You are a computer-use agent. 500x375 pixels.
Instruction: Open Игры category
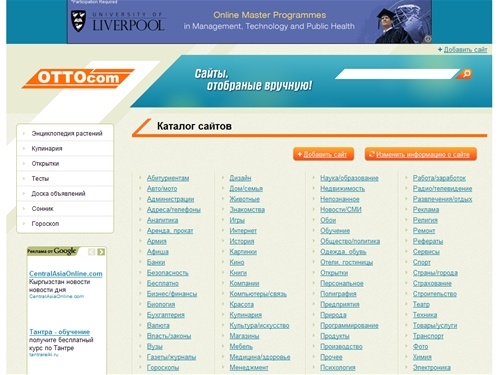(x=237, y=220)
